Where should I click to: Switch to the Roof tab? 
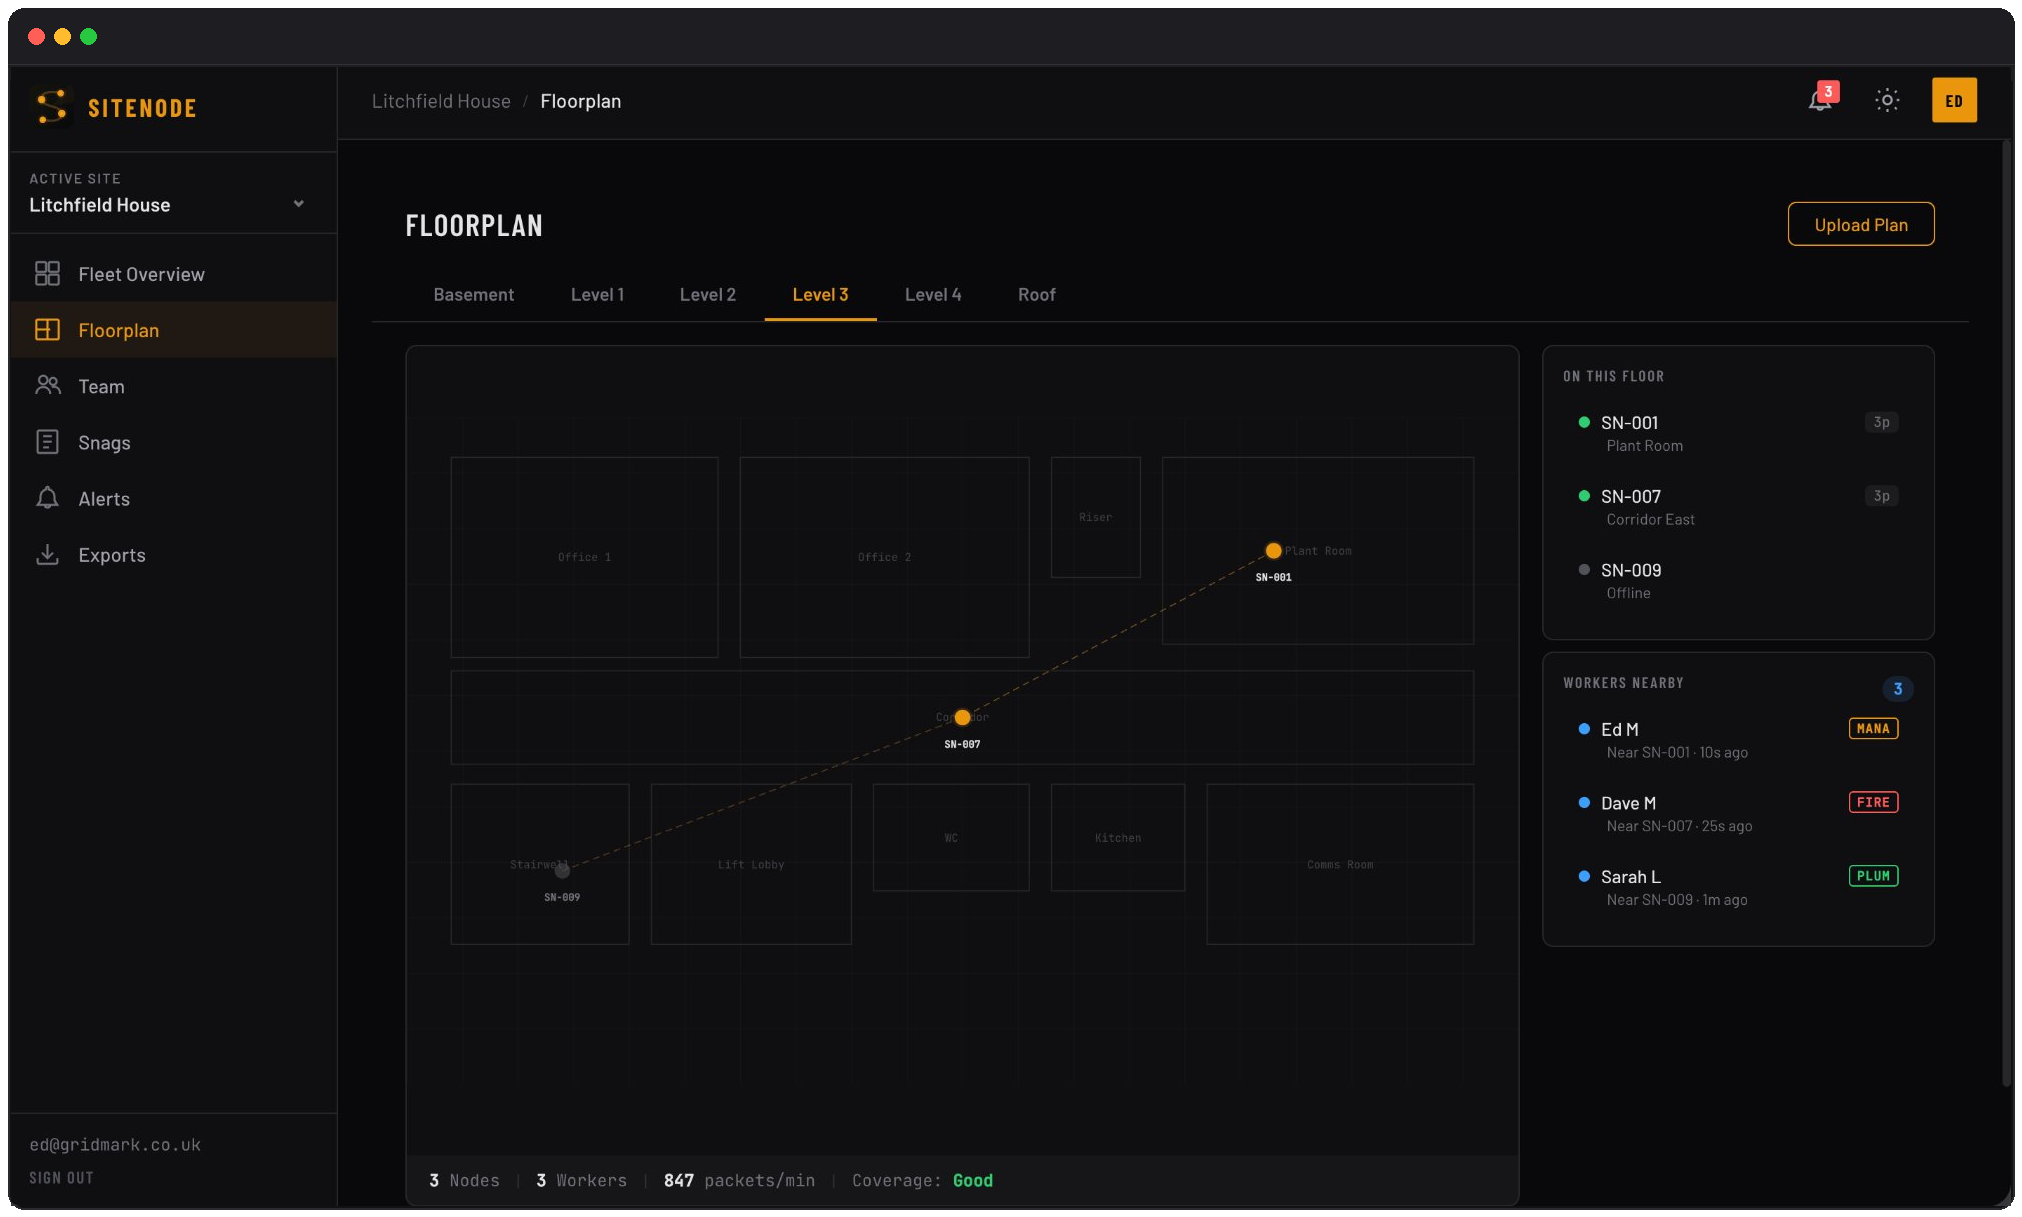pos(1036,295)
